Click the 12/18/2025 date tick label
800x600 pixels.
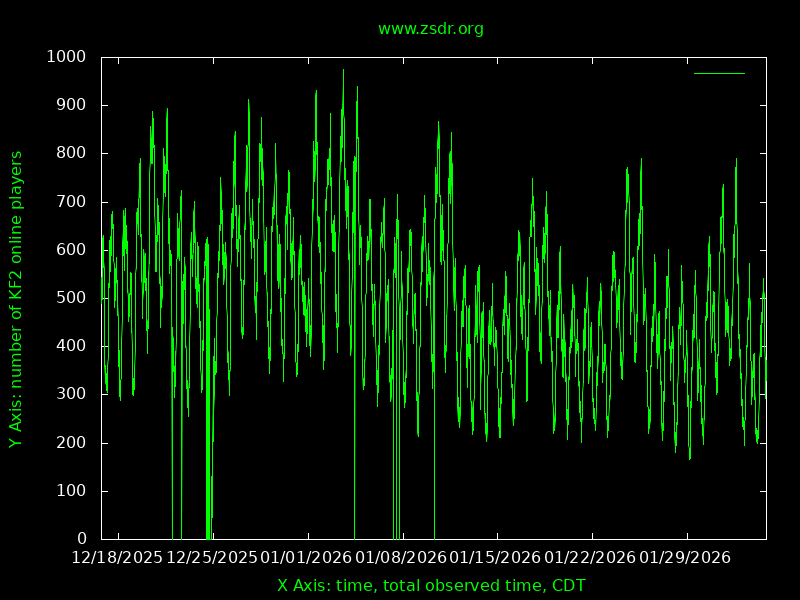coord(117,556)
